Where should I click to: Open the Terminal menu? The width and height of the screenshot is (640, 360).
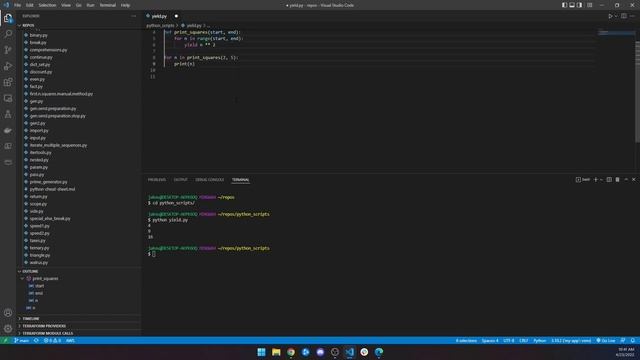point(108,5)
